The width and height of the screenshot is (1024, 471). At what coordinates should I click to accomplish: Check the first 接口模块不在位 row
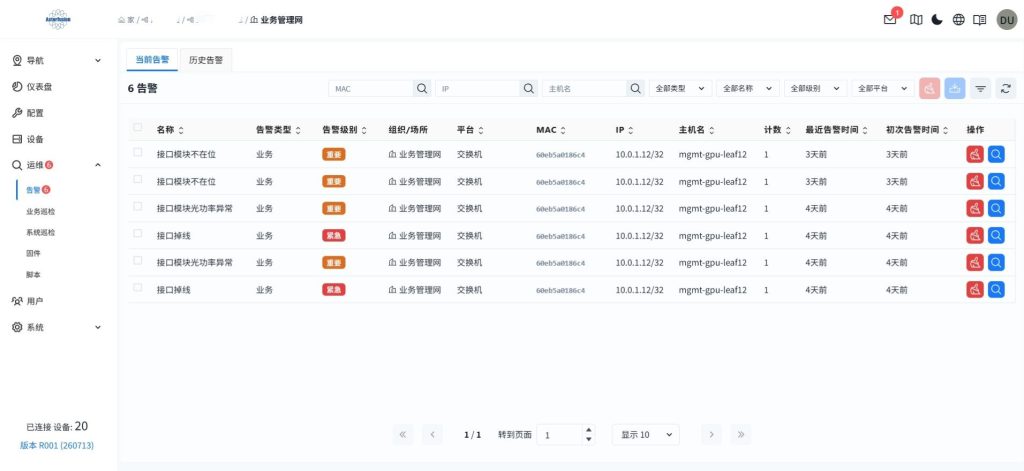pos(137,152)
